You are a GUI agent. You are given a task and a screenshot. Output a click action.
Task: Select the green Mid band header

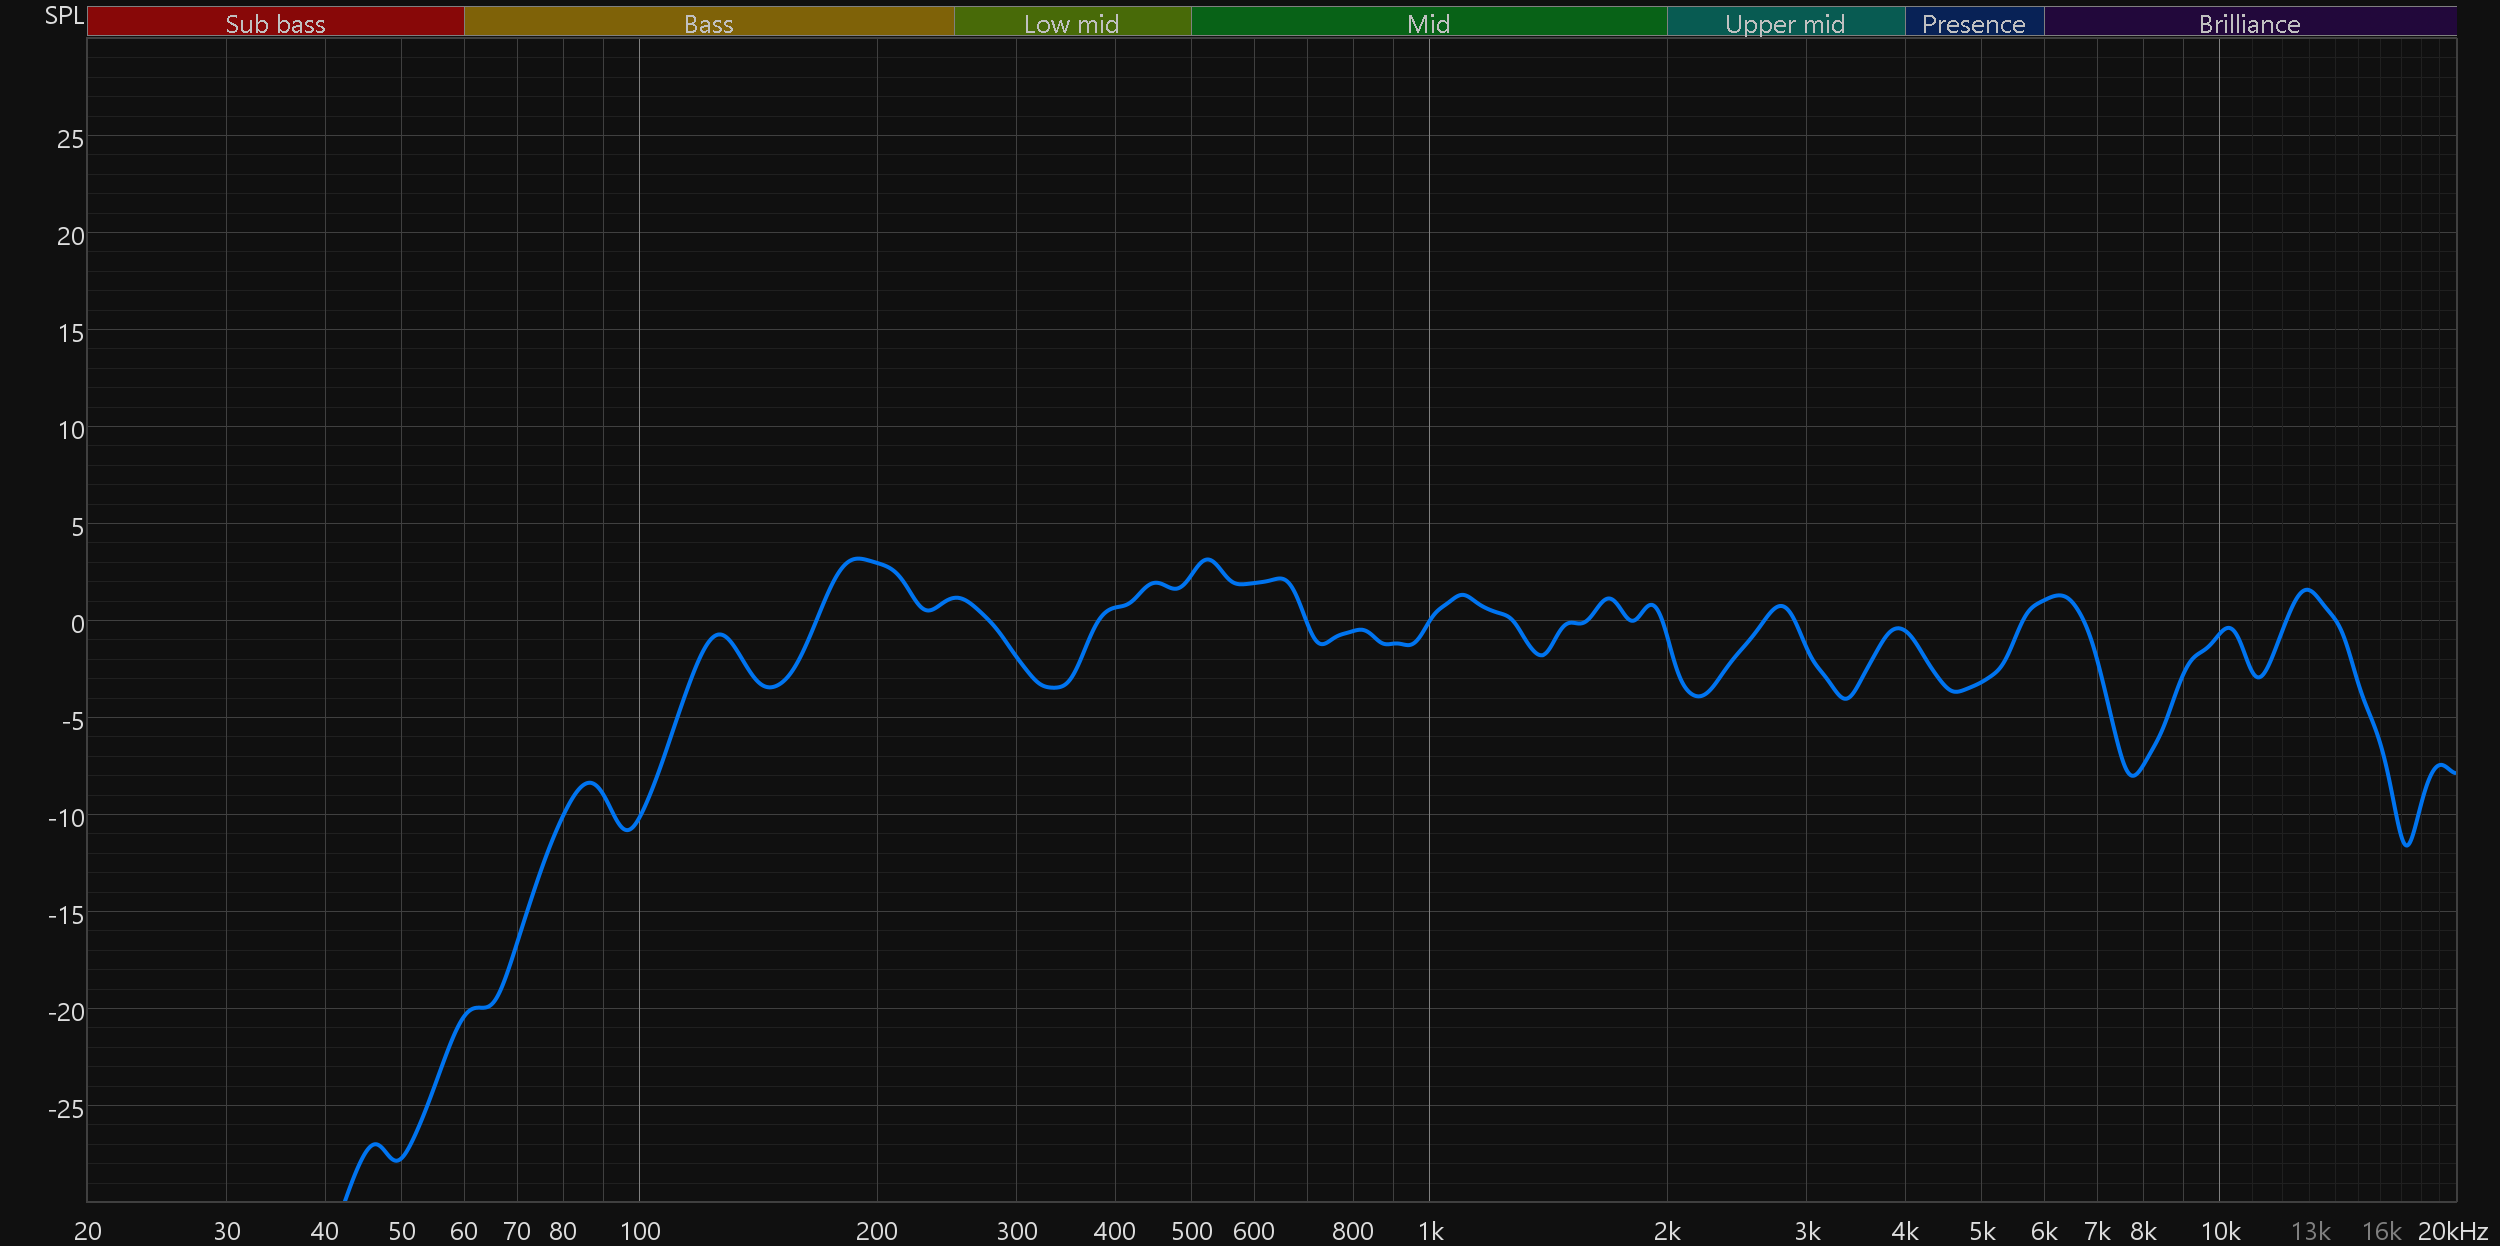click(x=1428, y=23)
